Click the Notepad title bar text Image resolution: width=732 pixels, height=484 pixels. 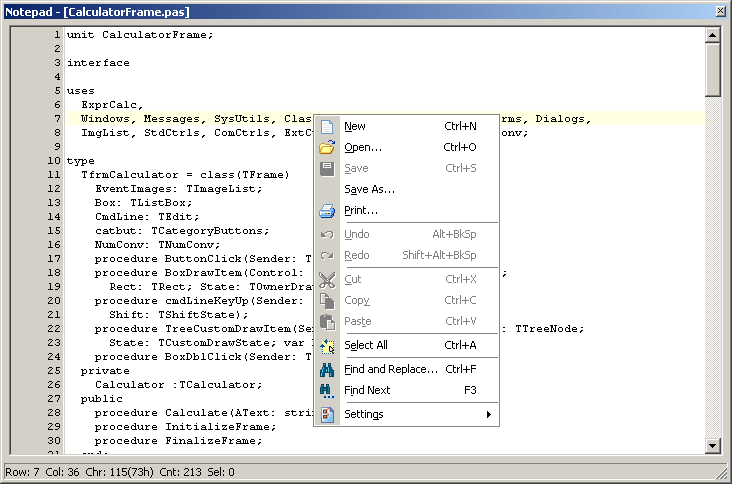tap(97, 12)
